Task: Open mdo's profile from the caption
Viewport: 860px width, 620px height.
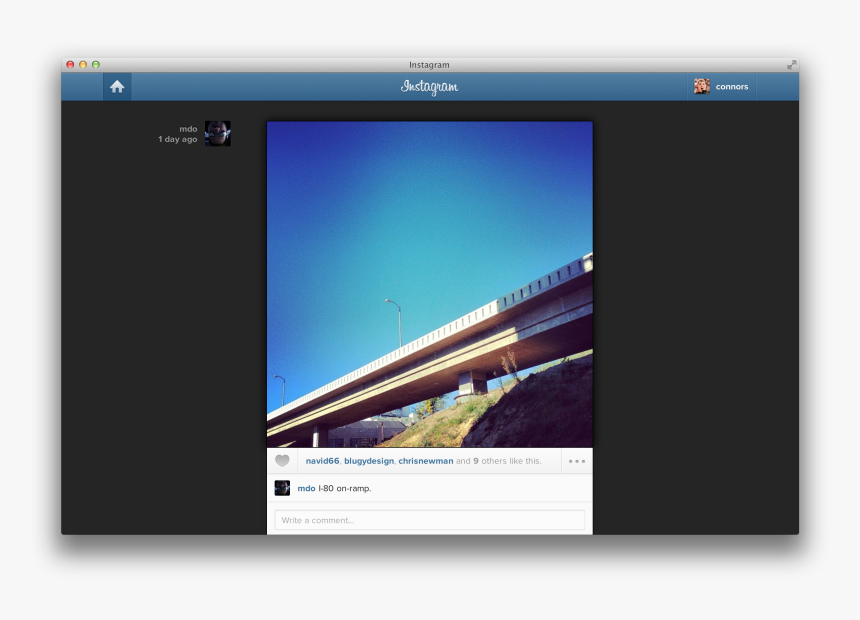Action: tap(305, 488)
